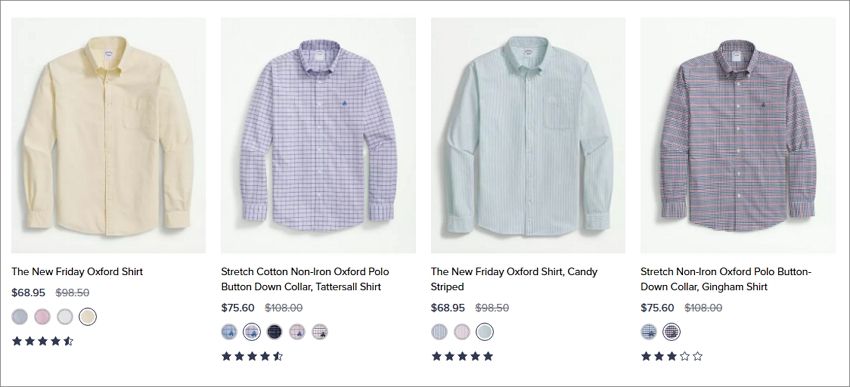Open Stretch Cotton Non-Iron Tattersall Shirt title
Viewport: 850px width, 387px height.
[x=305, y=279]
